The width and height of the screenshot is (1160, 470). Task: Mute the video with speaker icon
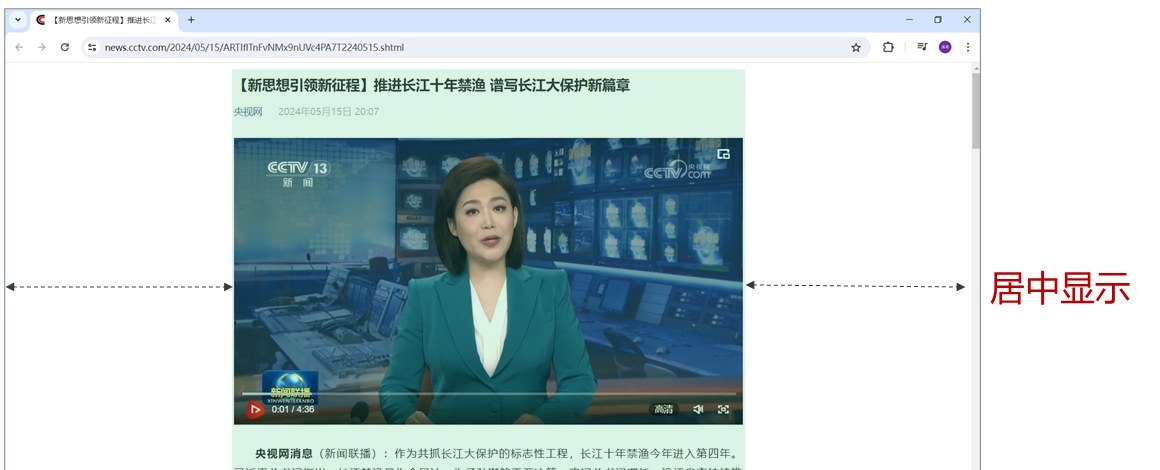(x=698, y=409)
